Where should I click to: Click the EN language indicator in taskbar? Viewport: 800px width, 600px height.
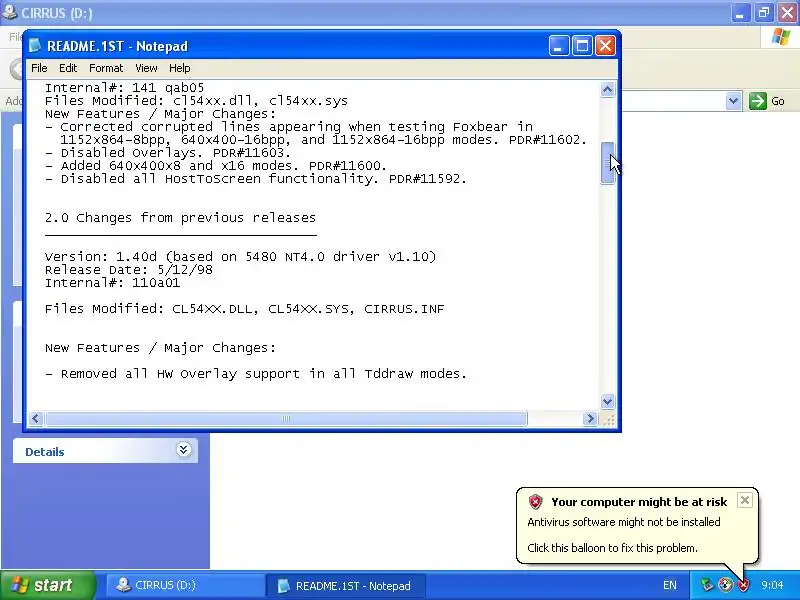[669, 585]
